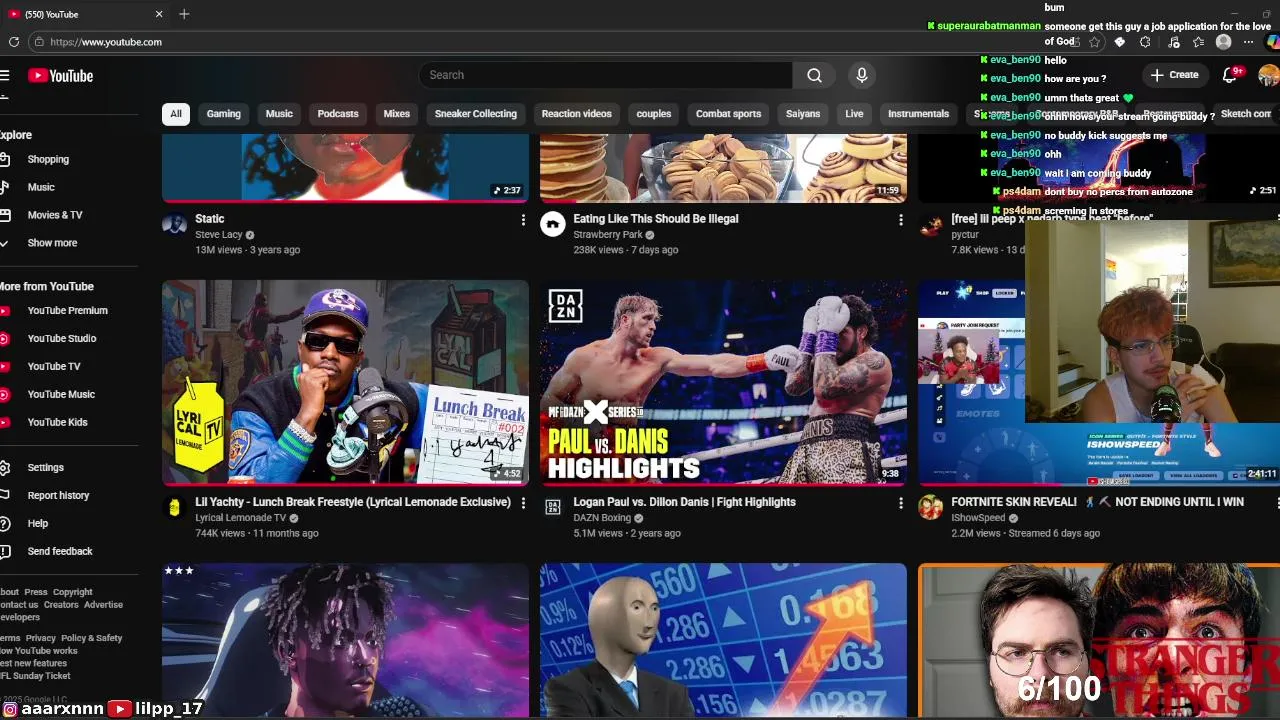
Task: Open the browser's three-dot menu
Action: point(1248,42)
